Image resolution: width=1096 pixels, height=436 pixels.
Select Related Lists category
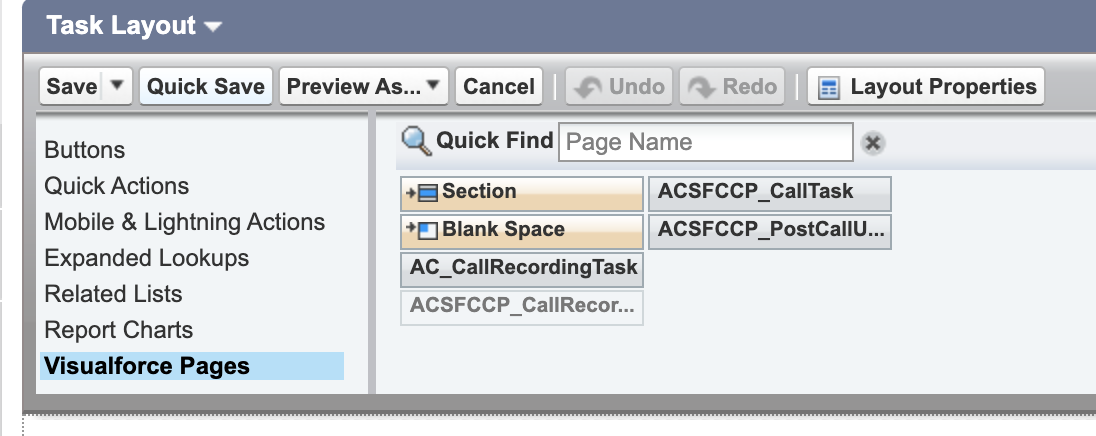pos(113,294)
